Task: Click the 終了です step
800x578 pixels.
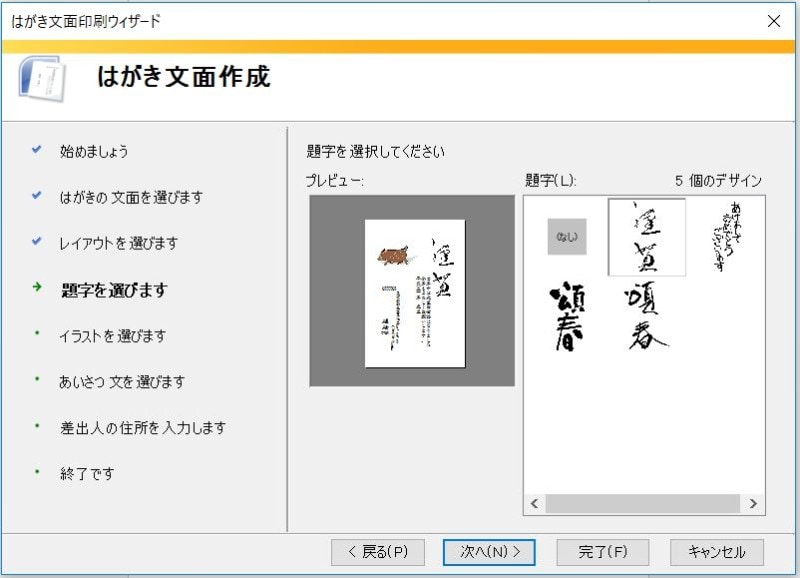Action: [x=87, y=474]
